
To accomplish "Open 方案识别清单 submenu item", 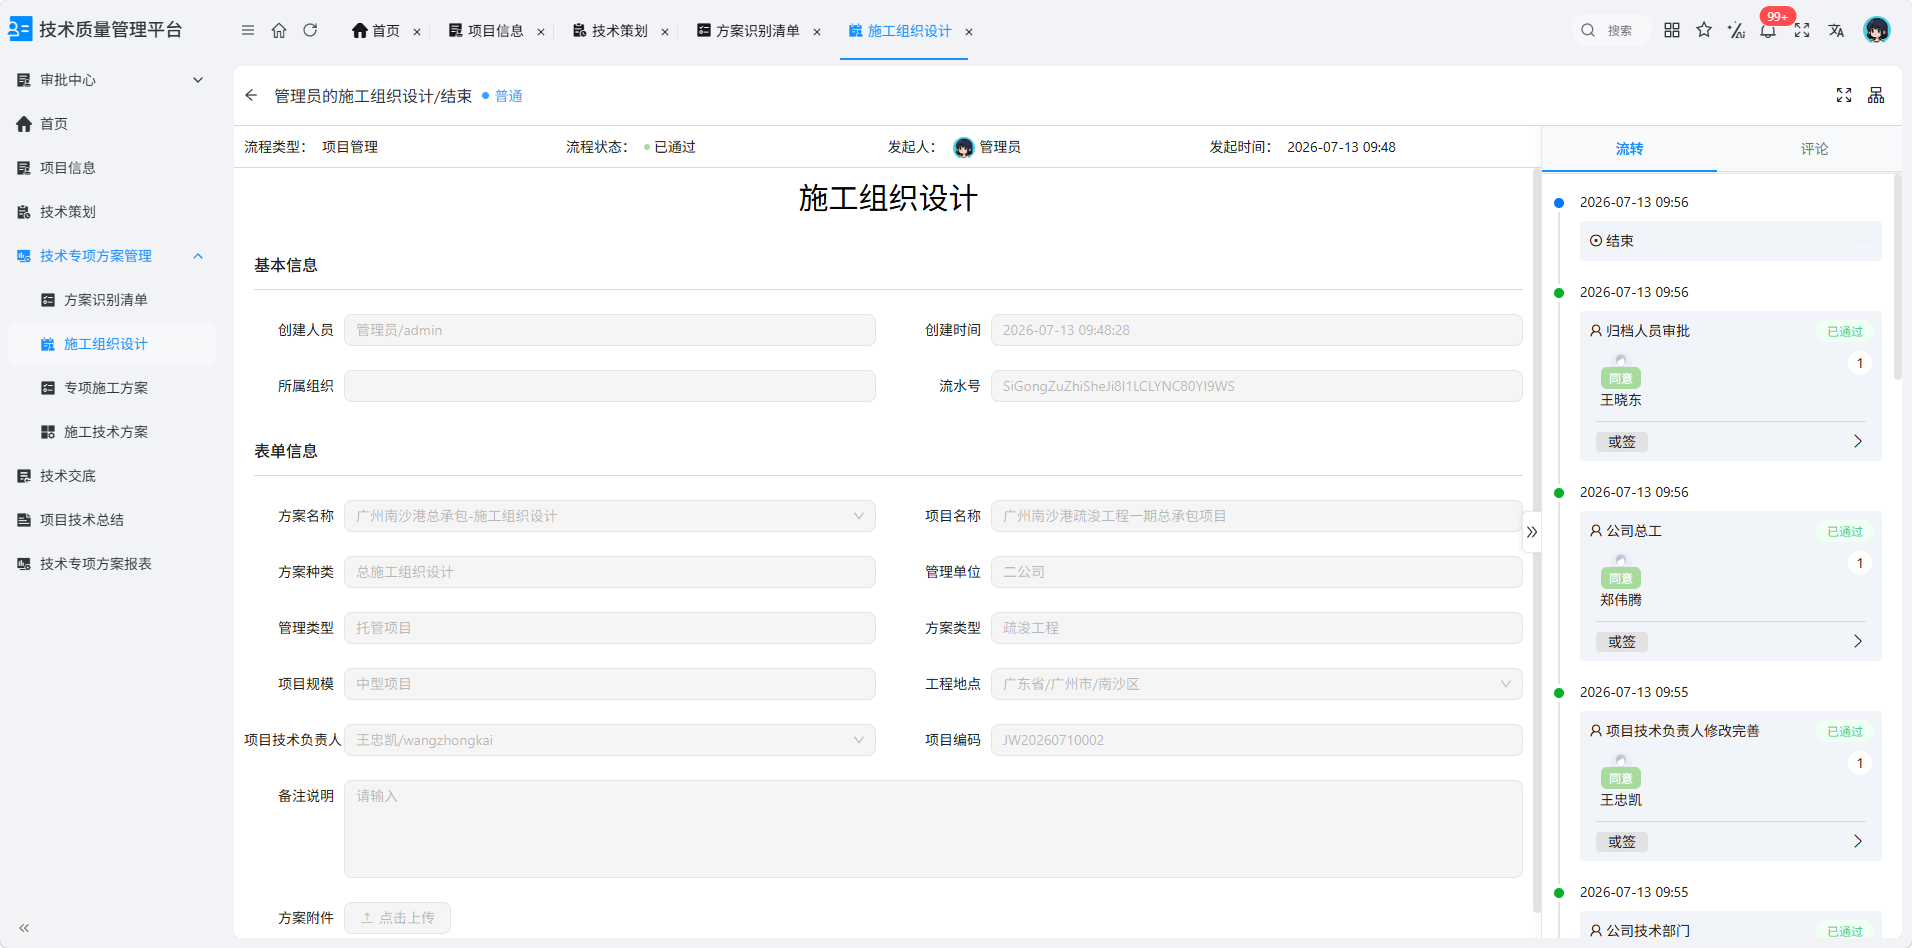I will 111,300.
